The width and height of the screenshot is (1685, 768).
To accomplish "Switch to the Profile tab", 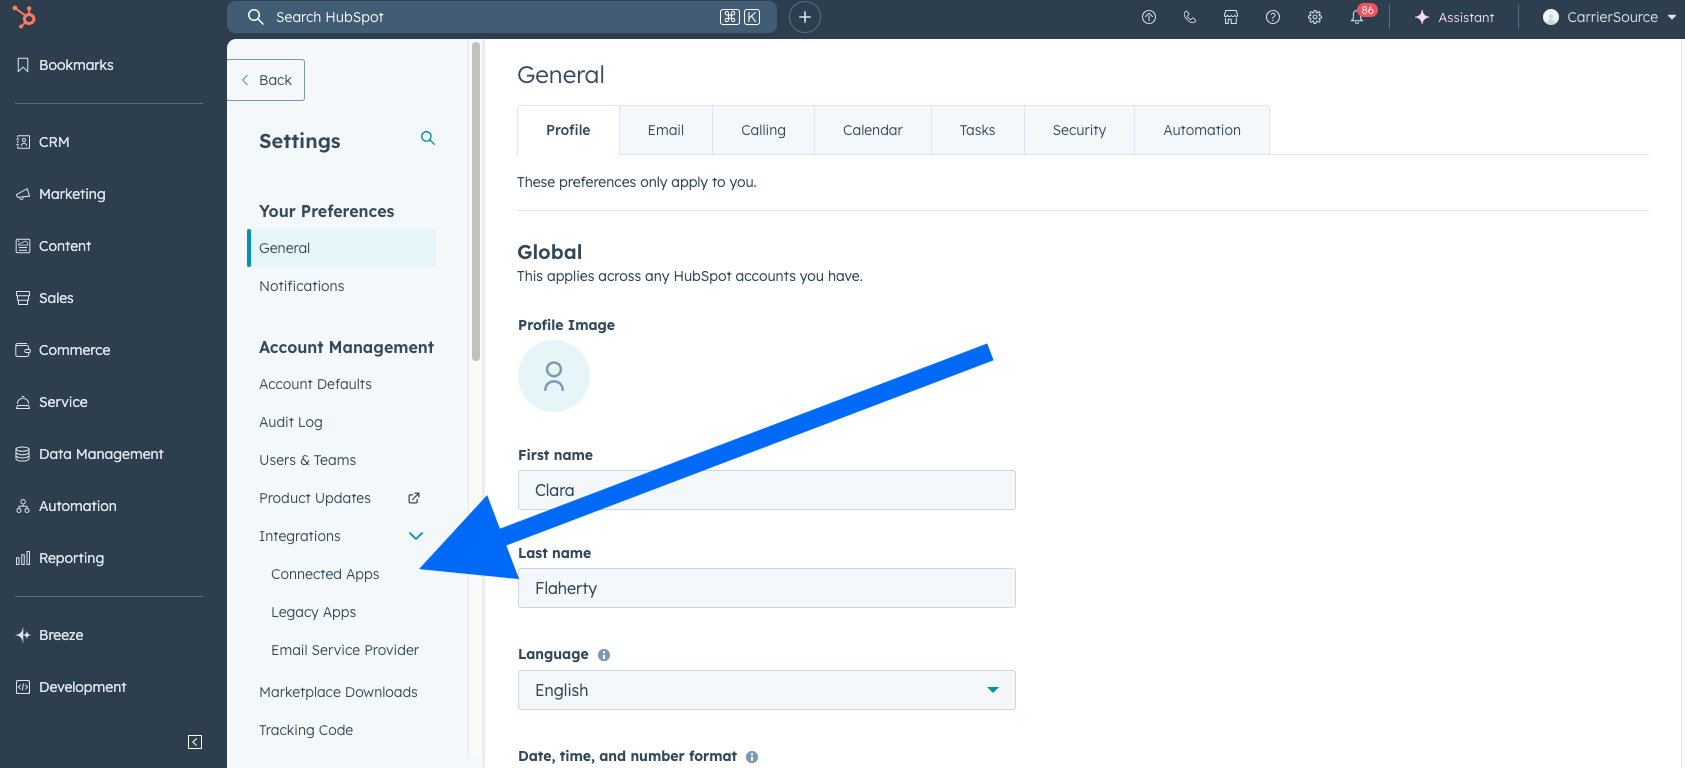I will point(568,130).
